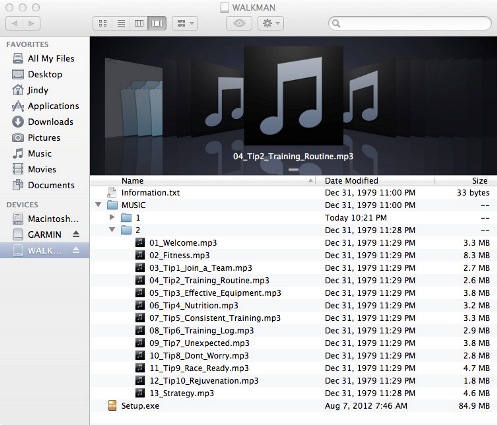This screenshot has height=425, width=497.
Task: Click the 13_Strategy.mp3 file icon
Action: (x=140, y=393)
